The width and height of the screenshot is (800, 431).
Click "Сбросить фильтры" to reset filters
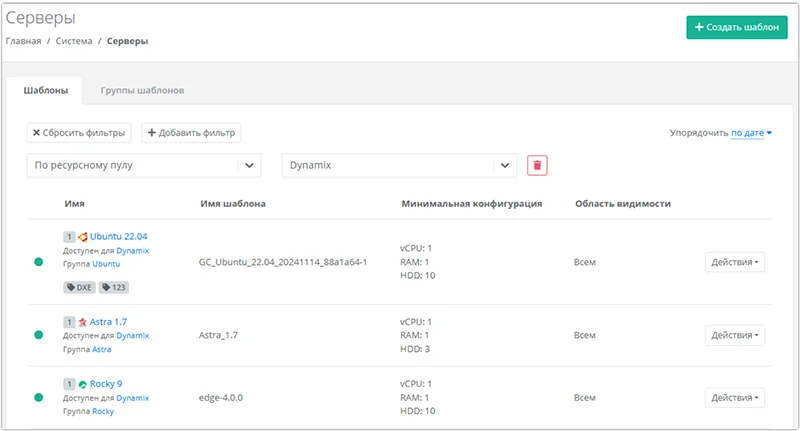click(79, 133)
